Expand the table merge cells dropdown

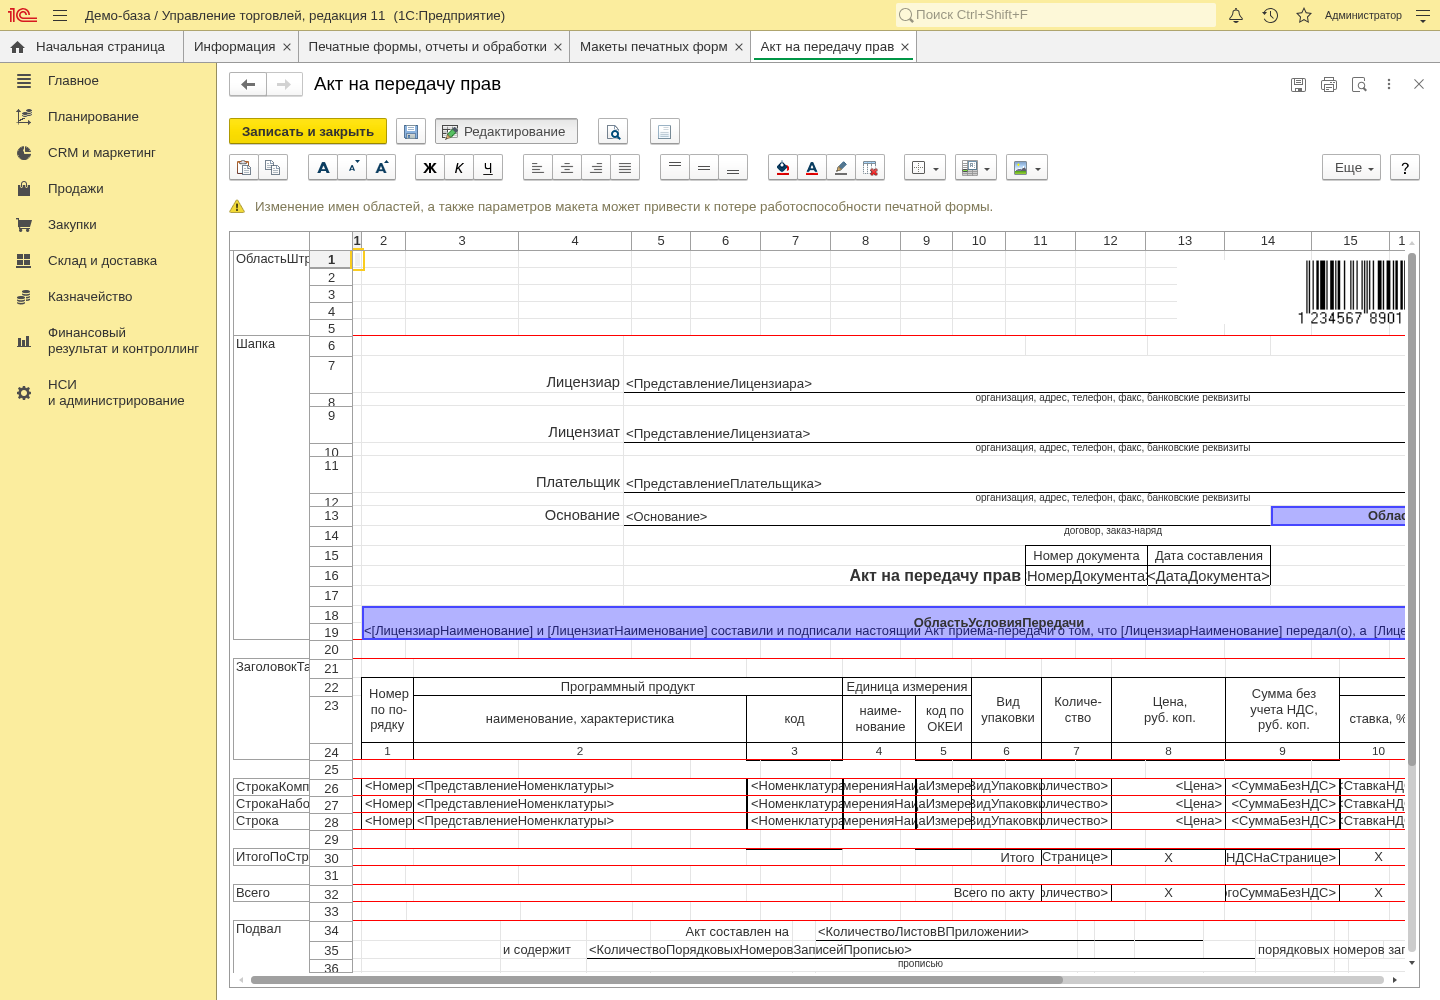(976, 168)
